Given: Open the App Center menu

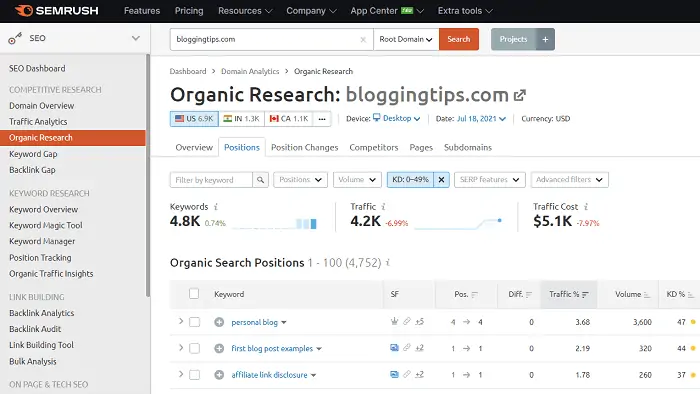Looking at the screenshot, I should pyautogui.click(x=387, y=11).
